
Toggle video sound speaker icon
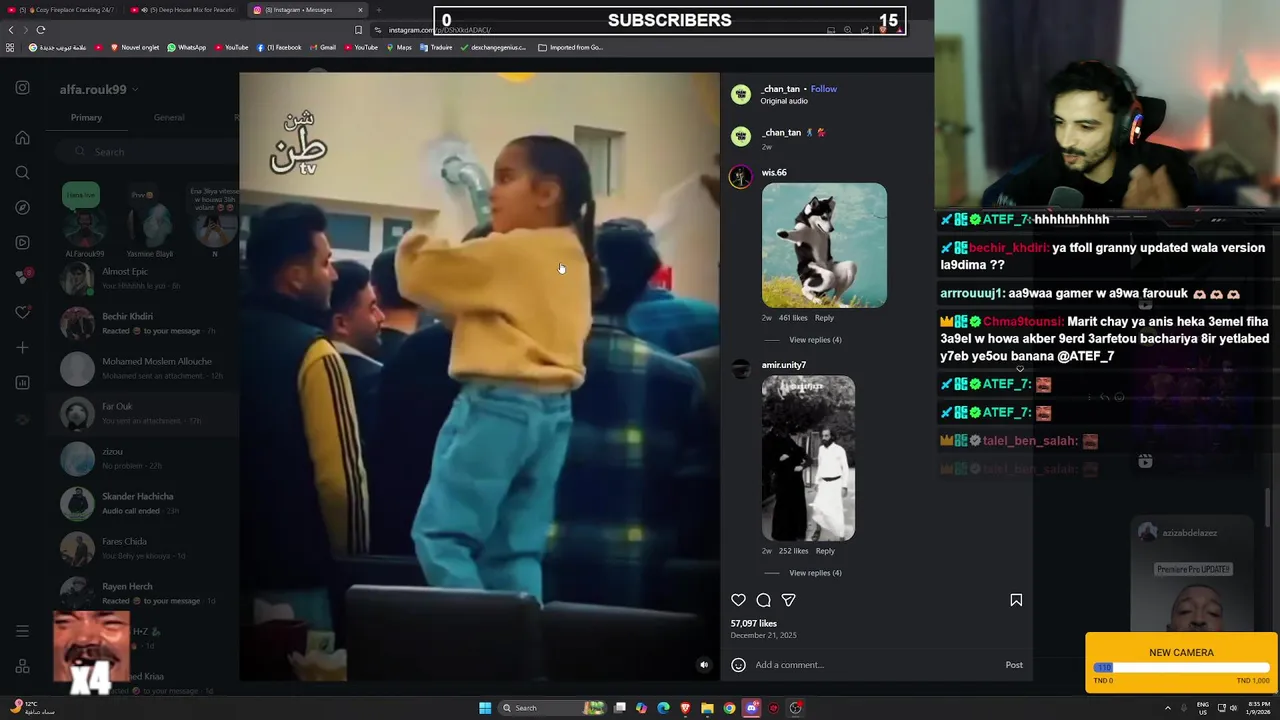coord(704,665)
